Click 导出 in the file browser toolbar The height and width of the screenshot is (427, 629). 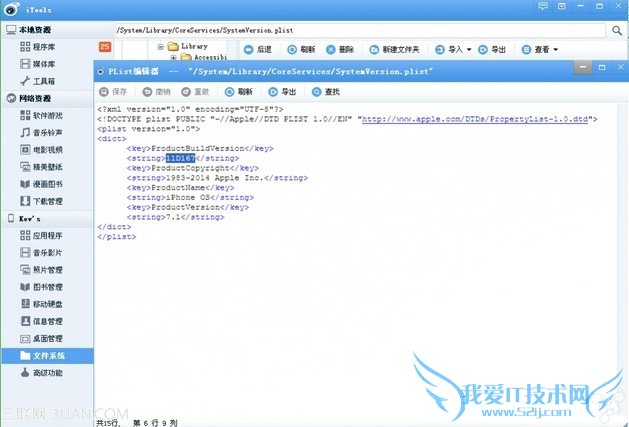(492, 49)
